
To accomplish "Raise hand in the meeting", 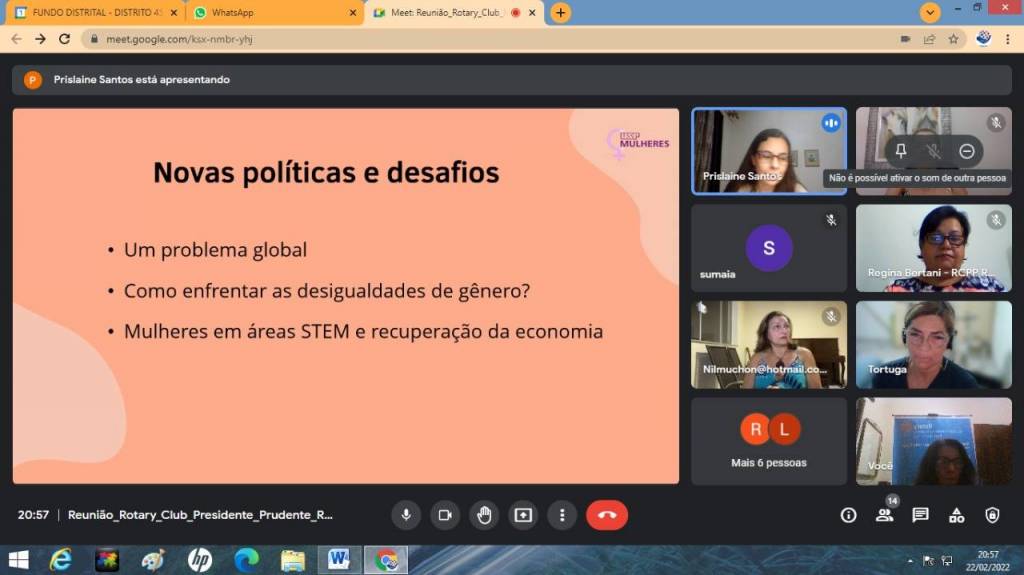I will point(484,515).
